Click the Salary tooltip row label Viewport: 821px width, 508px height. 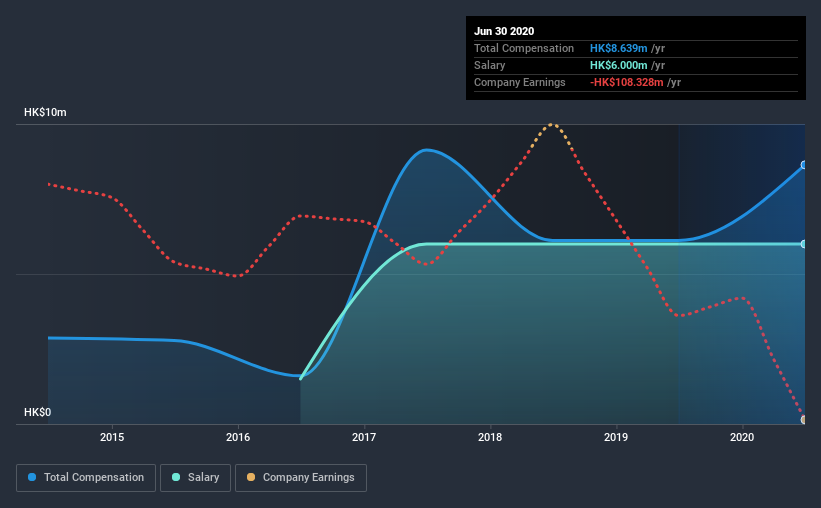click(490, 65)
